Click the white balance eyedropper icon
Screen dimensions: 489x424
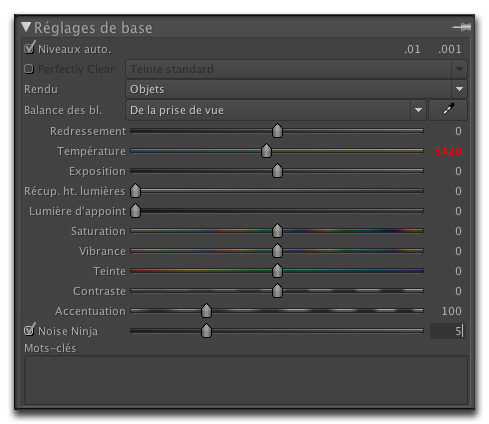[x=448, y=110]
